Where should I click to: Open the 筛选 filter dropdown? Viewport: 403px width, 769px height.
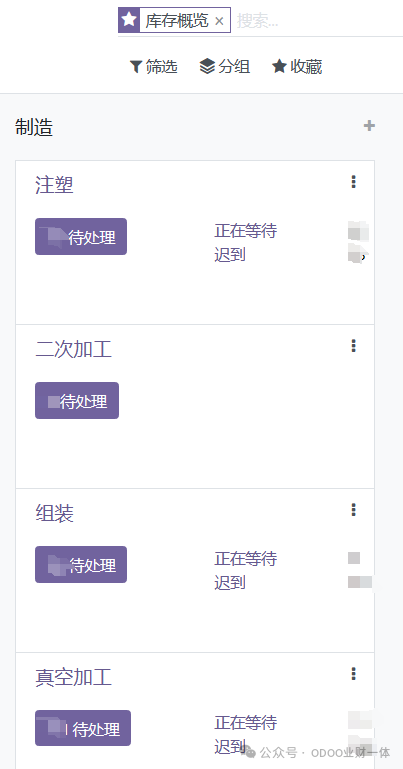pyautogui.click(x=153, y=67)
